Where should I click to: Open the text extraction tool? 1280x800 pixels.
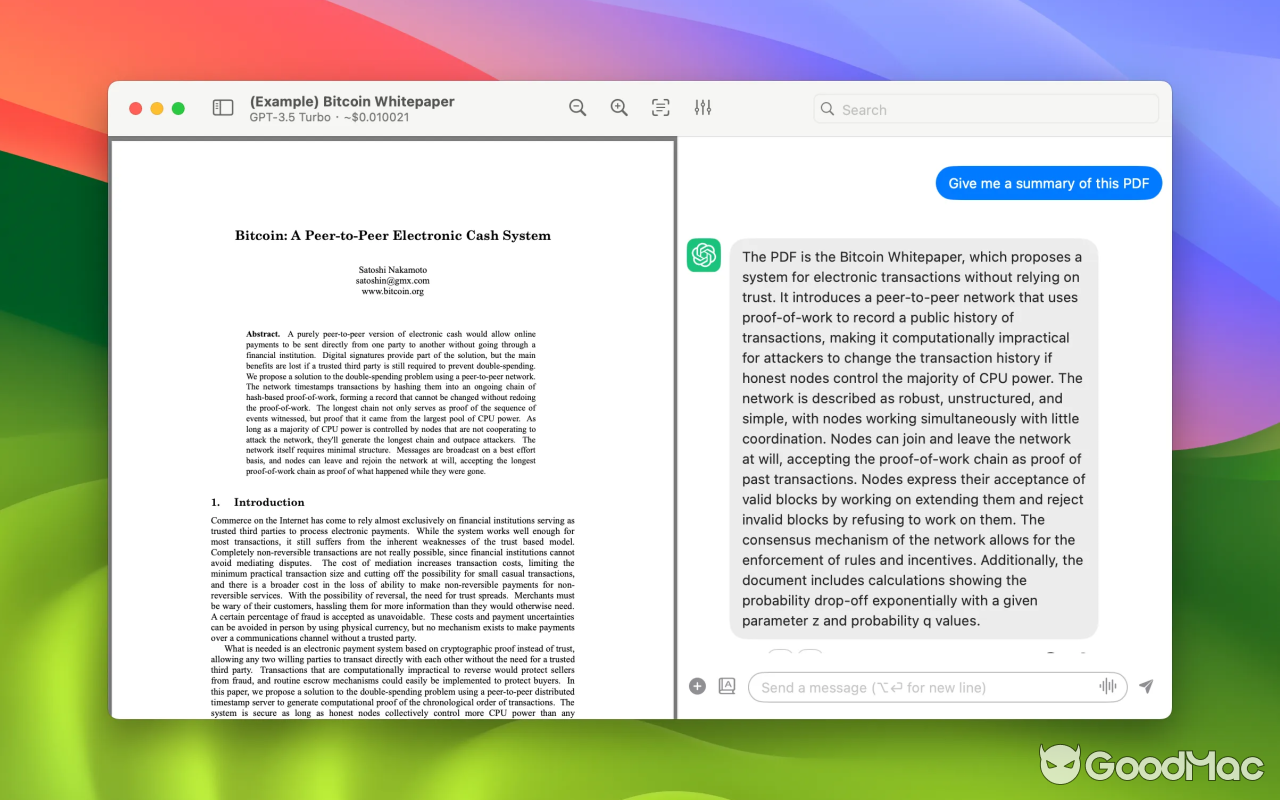(660, 107)
